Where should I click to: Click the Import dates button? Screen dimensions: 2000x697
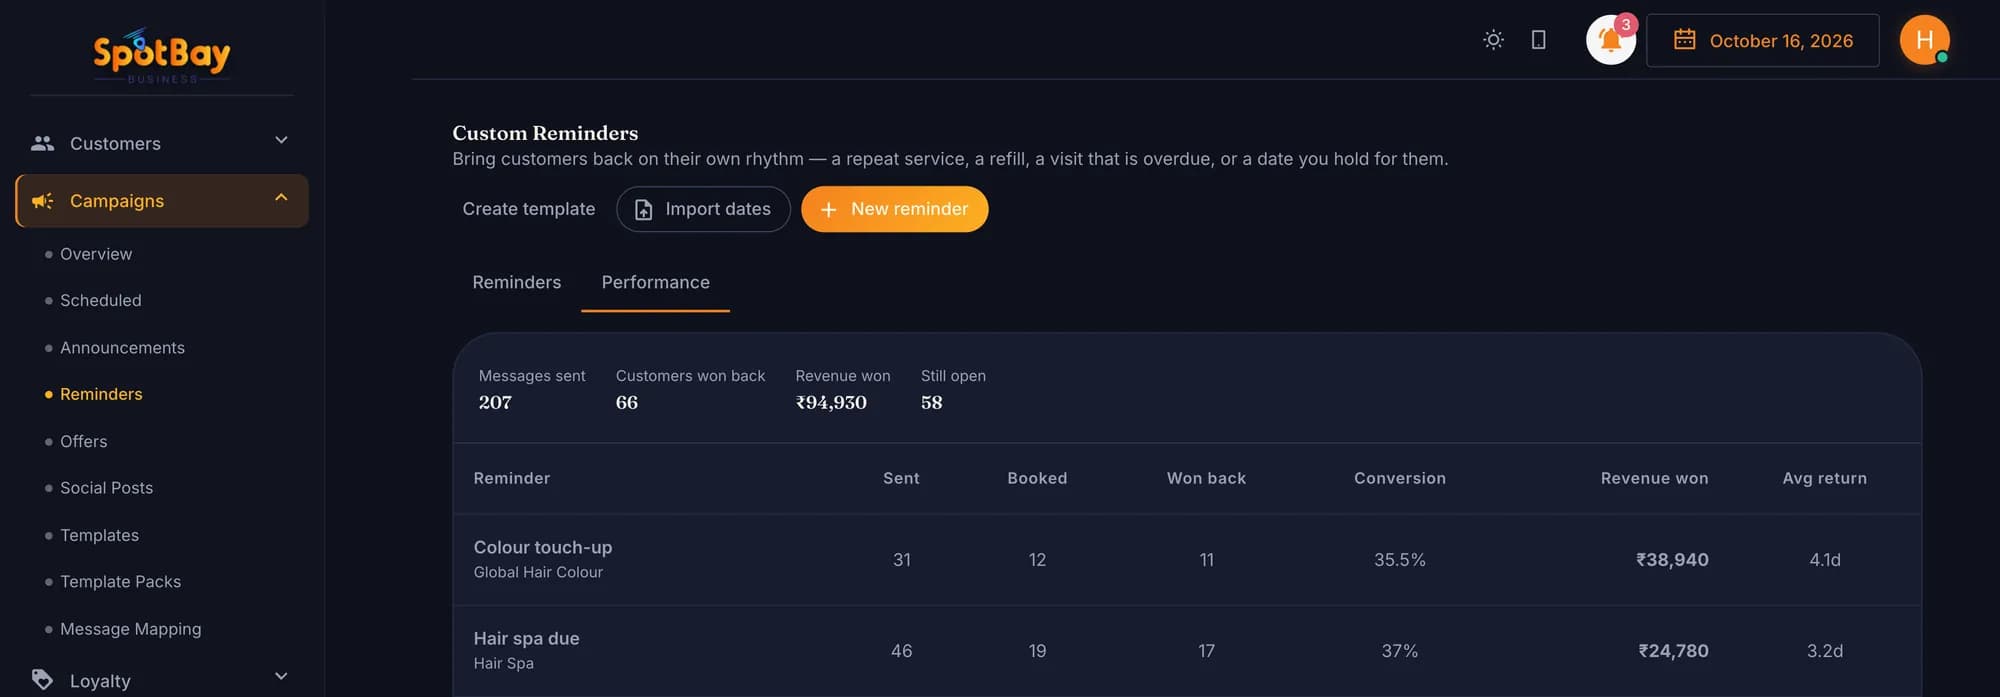coord(703,209)
